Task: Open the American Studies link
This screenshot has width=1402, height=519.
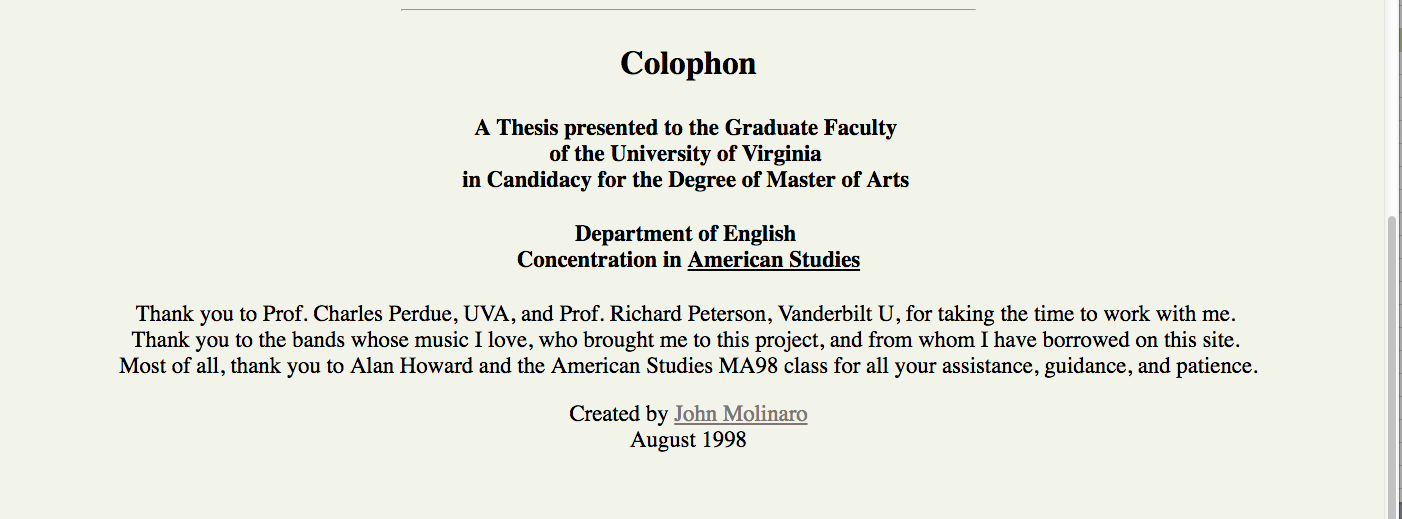Action: (774, 260)
